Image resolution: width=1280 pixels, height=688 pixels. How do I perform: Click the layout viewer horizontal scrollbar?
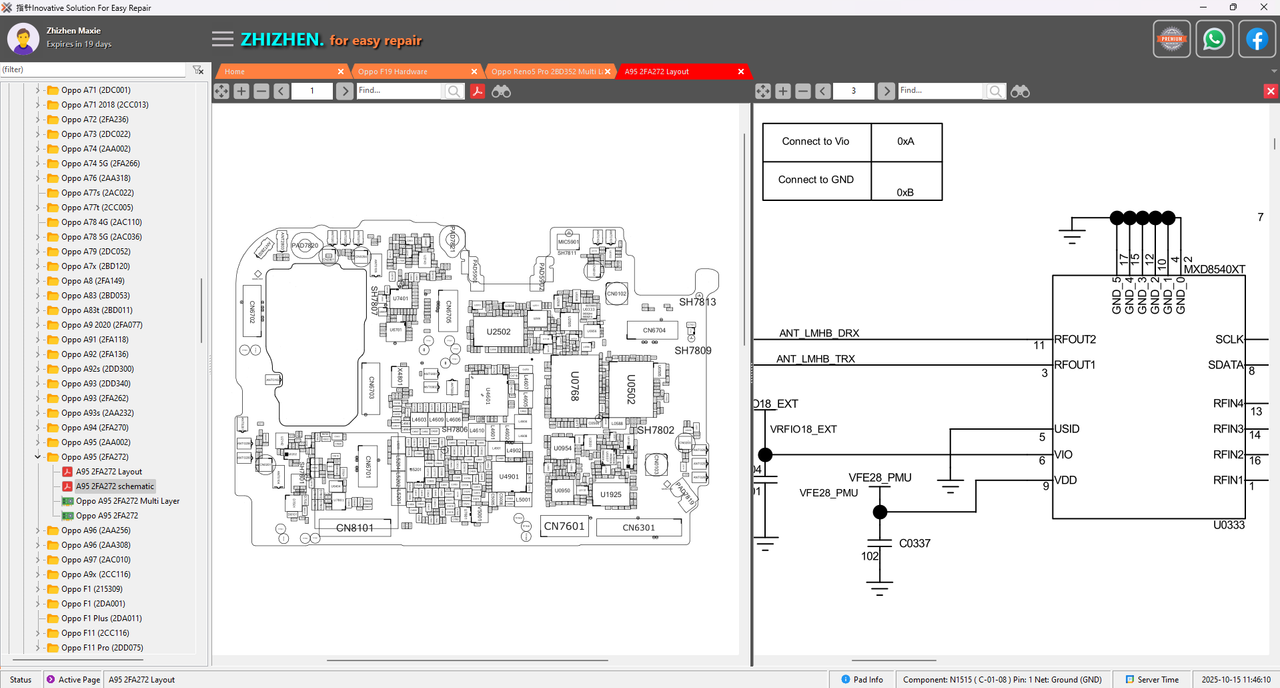466,660
